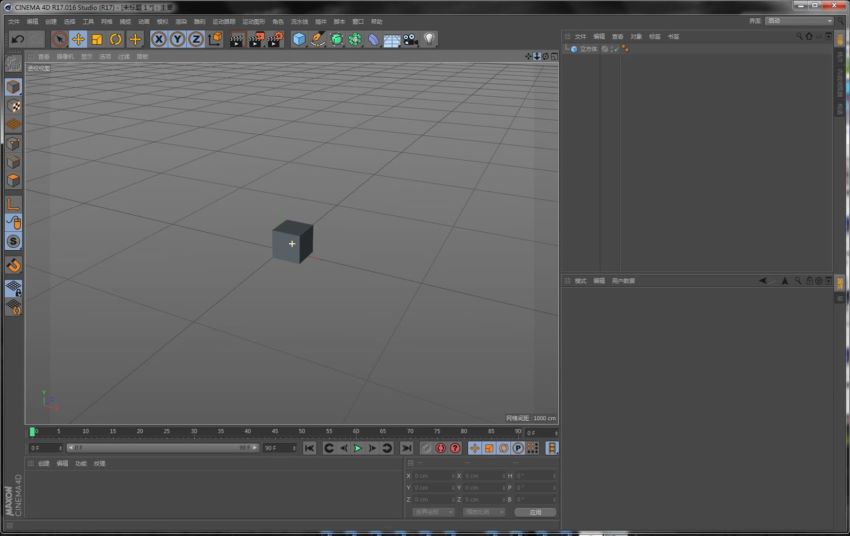This screenshot has height=536, width=850.
Task: Toggle parameter P keyframe recording
Action: point(518,448)
